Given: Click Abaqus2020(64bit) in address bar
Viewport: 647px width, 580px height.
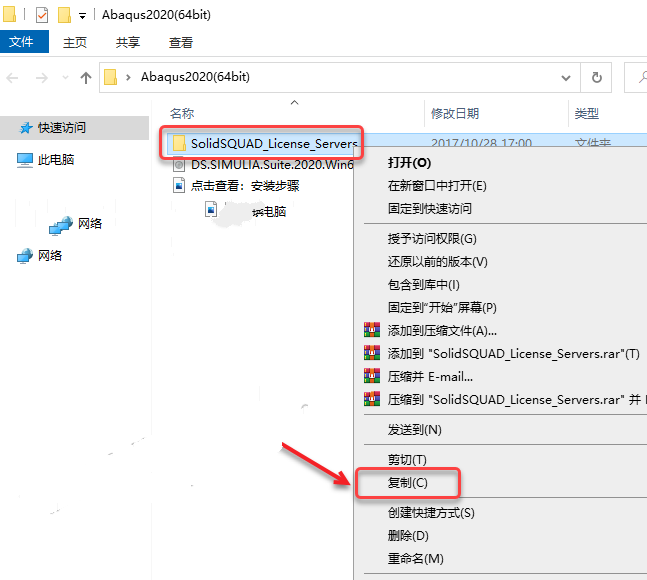Looking at the screenshot, I should click(x=195, y=77).
